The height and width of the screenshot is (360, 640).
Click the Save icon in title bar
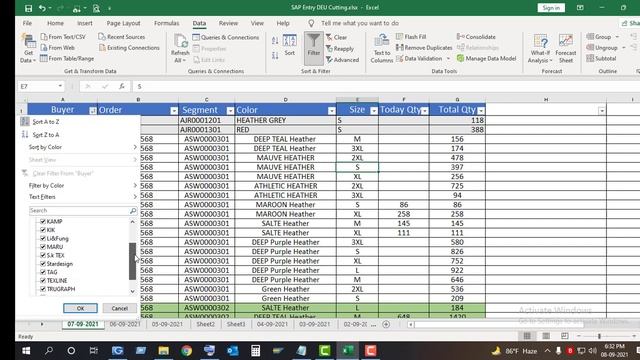28,8
